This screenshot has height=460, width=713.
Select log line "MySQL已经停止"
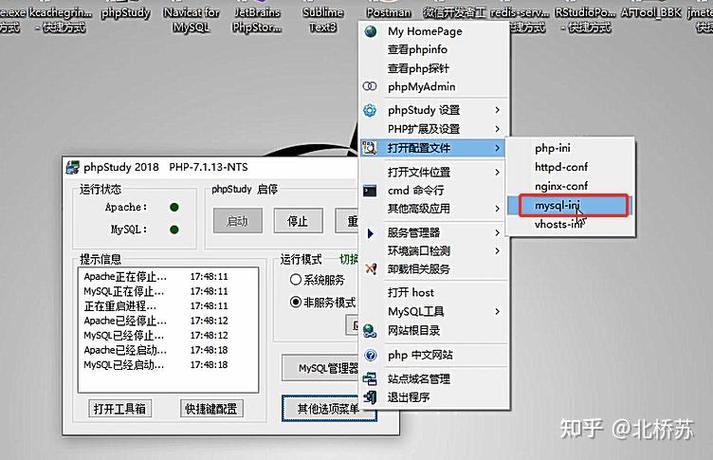pos(156,335)
